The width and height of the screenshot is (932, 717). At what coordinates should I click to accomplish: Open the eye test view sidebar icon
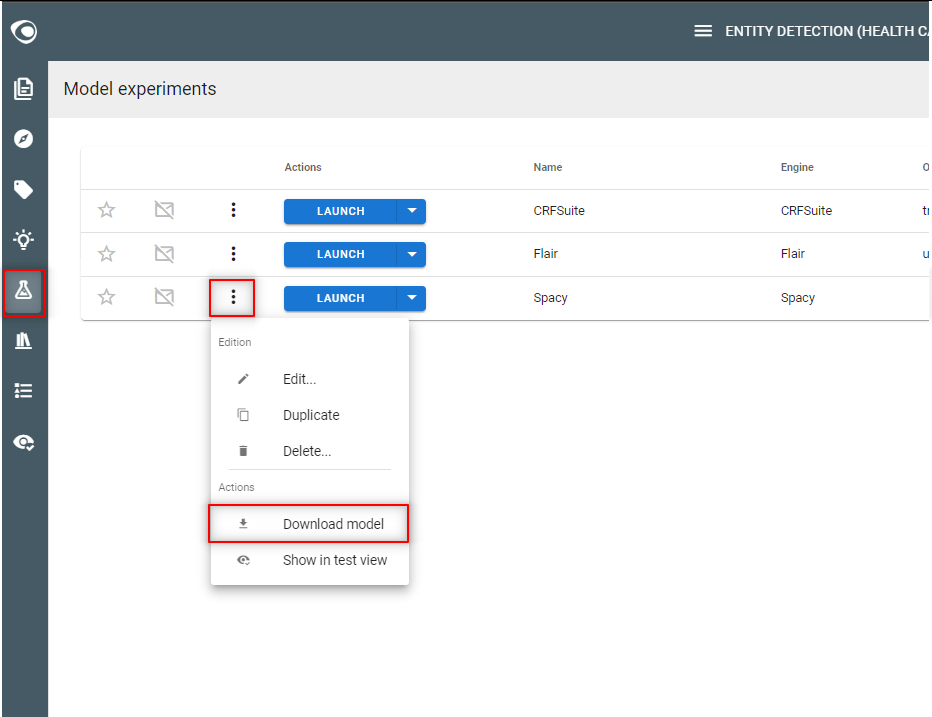pos(24,442)
